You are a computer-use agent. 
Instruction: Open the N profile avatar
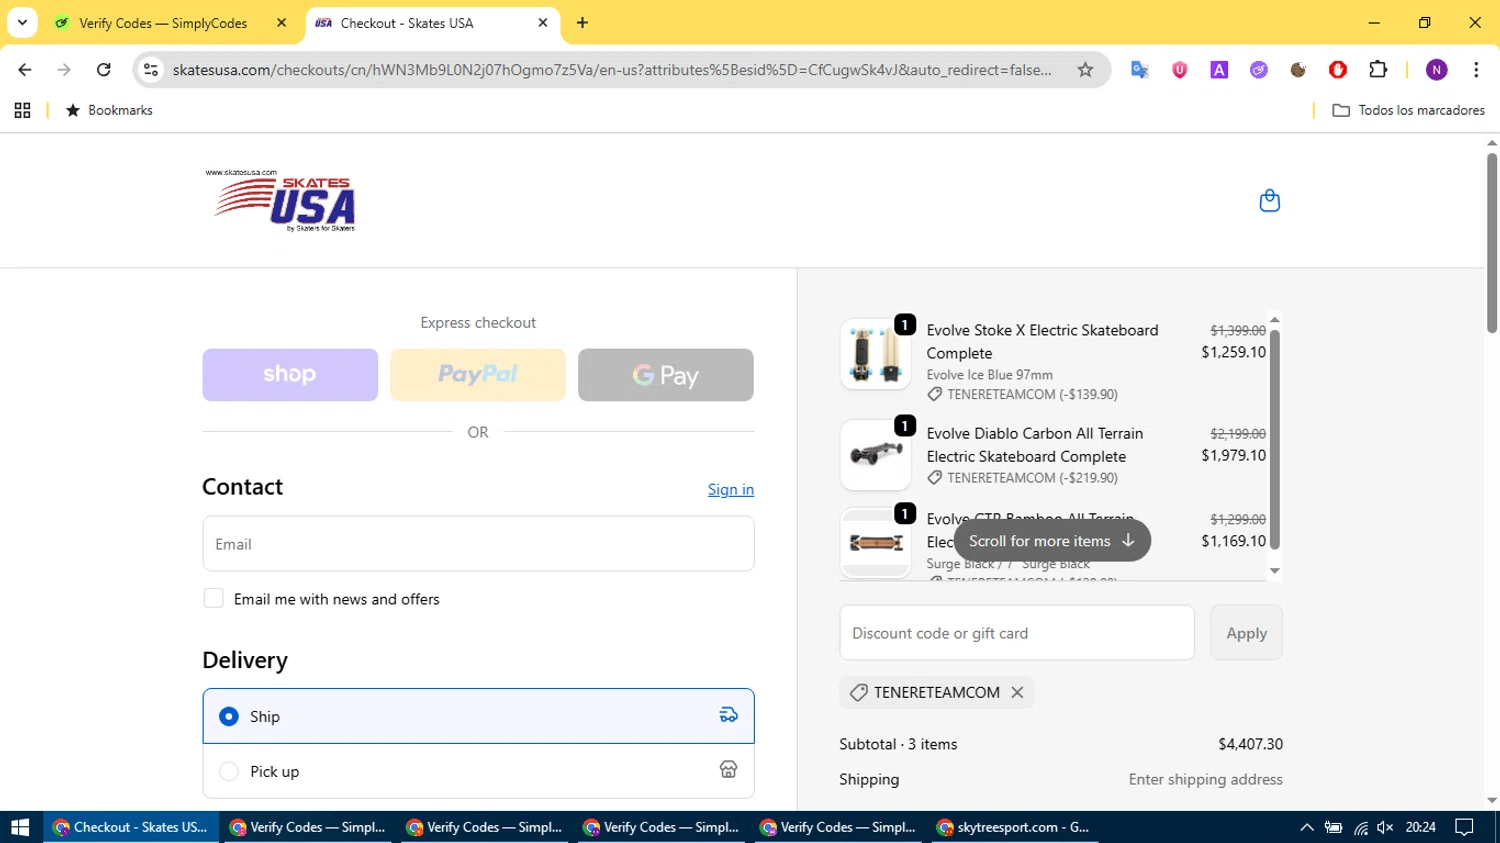[x=1437, y=70]
